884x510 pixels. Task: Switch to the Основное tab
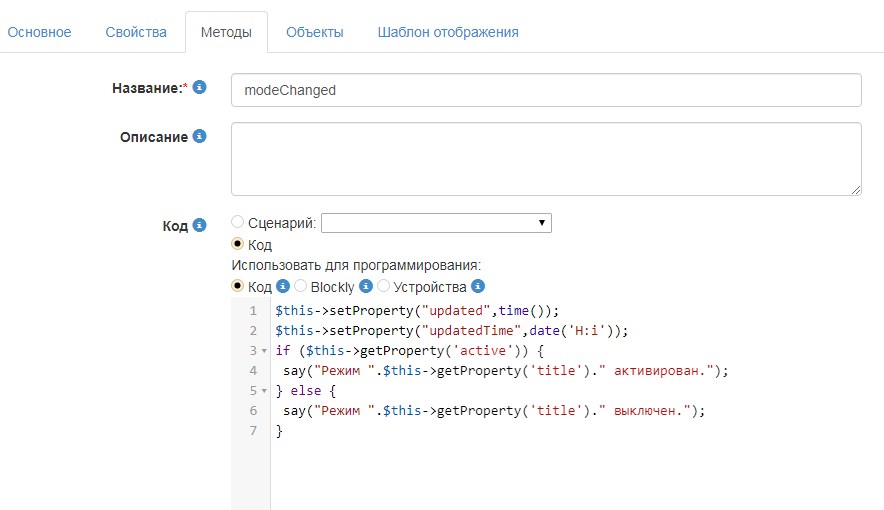coord(39,32)
